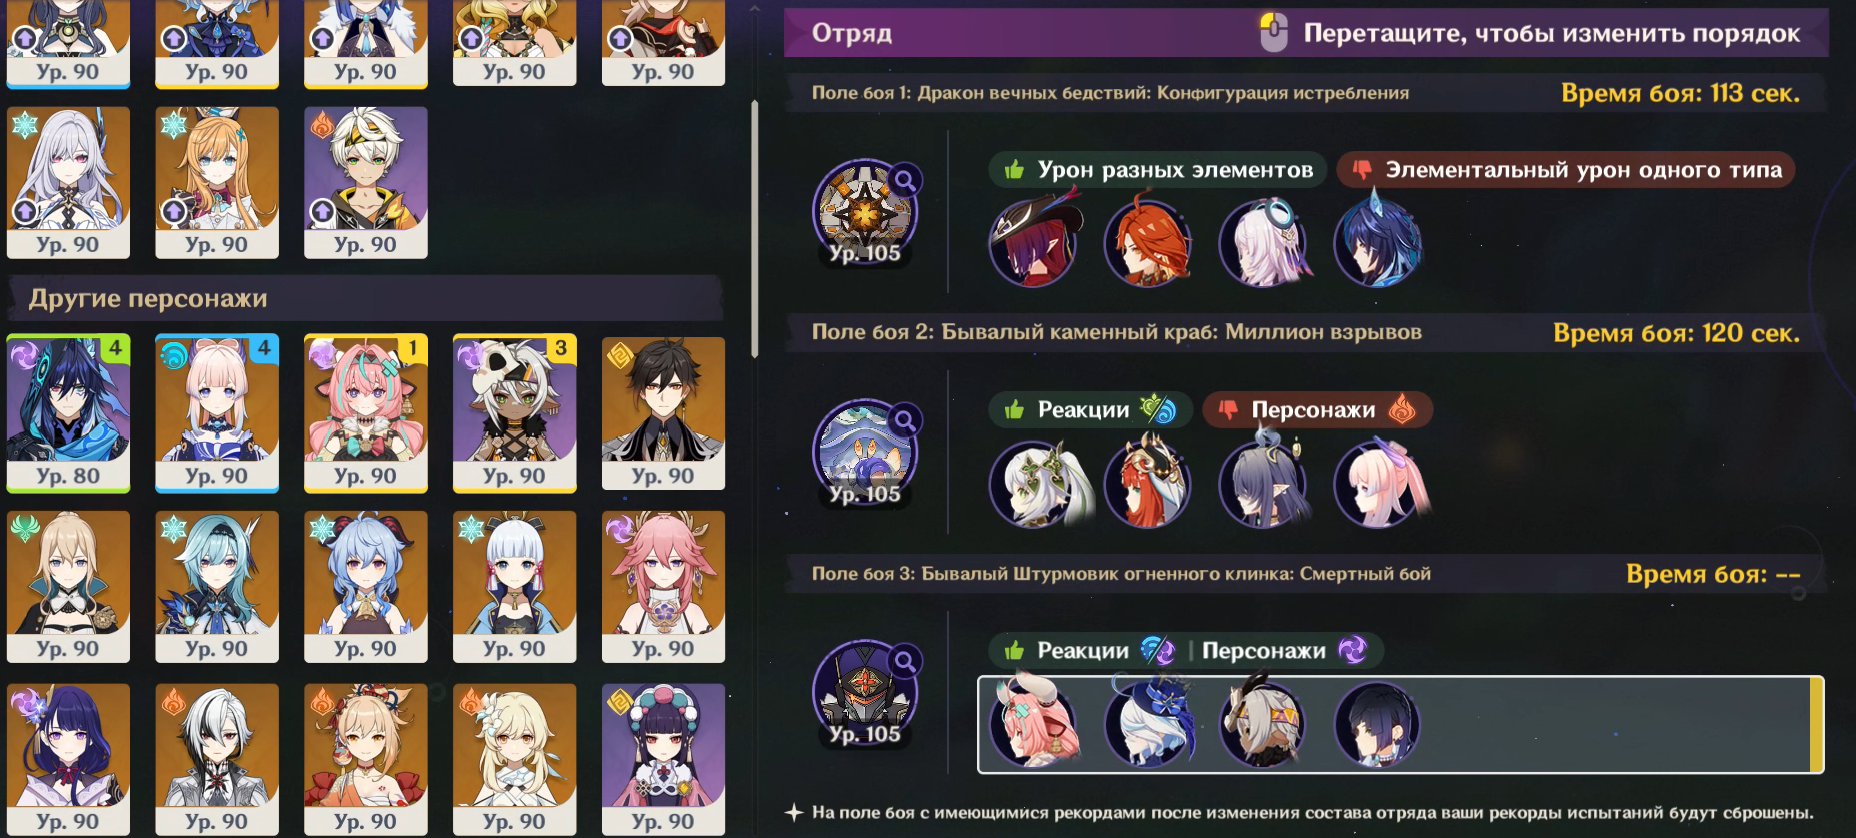Pick the pink-haired character card numbered 1

[x=365, y=413]
